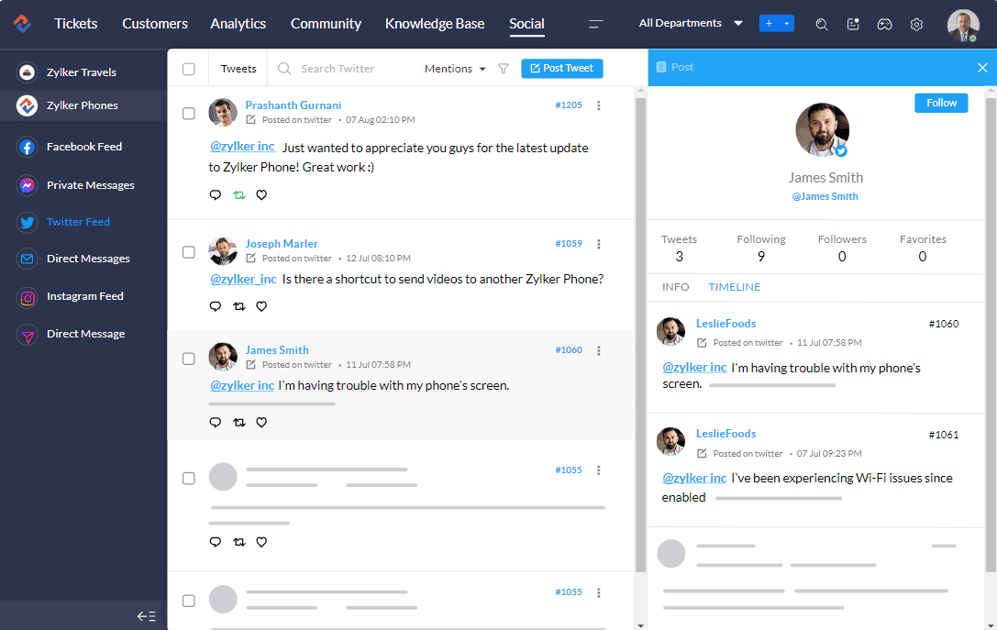Open the notifications icon in top bar
The image size is (997, 630).
point(853,24)
